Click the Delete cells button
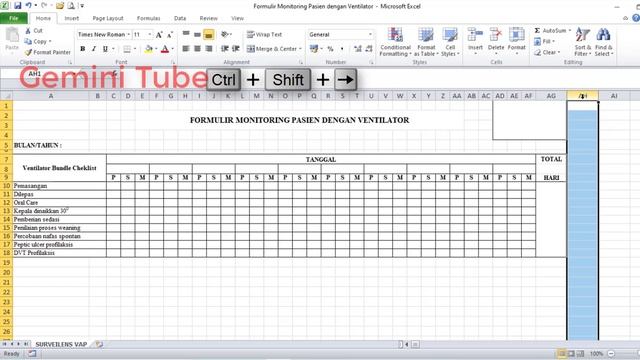Image resolution: width=640 pixels, height=360 pixels. (496, 41)
